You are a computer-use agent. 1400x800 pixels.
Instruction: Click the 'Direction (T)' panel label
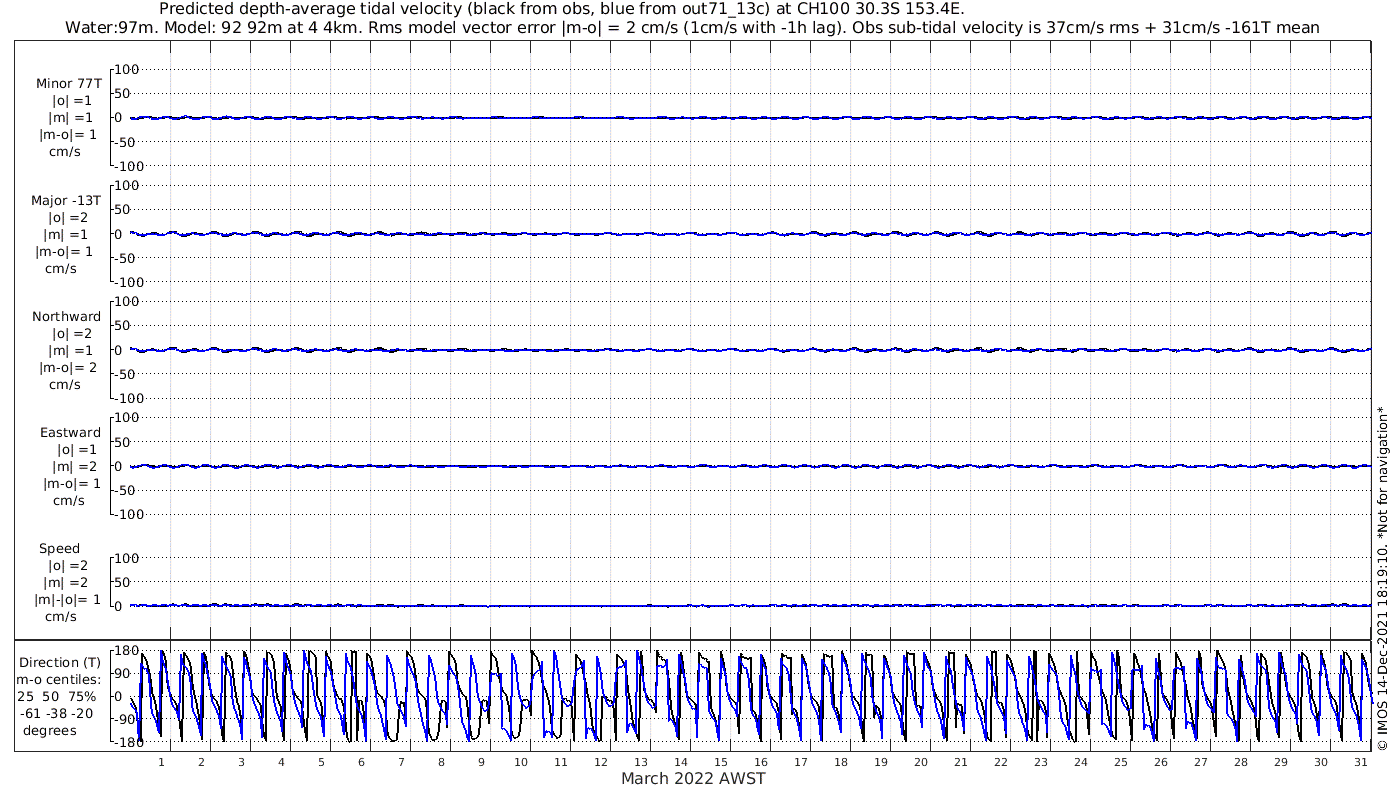coord(60,662)
